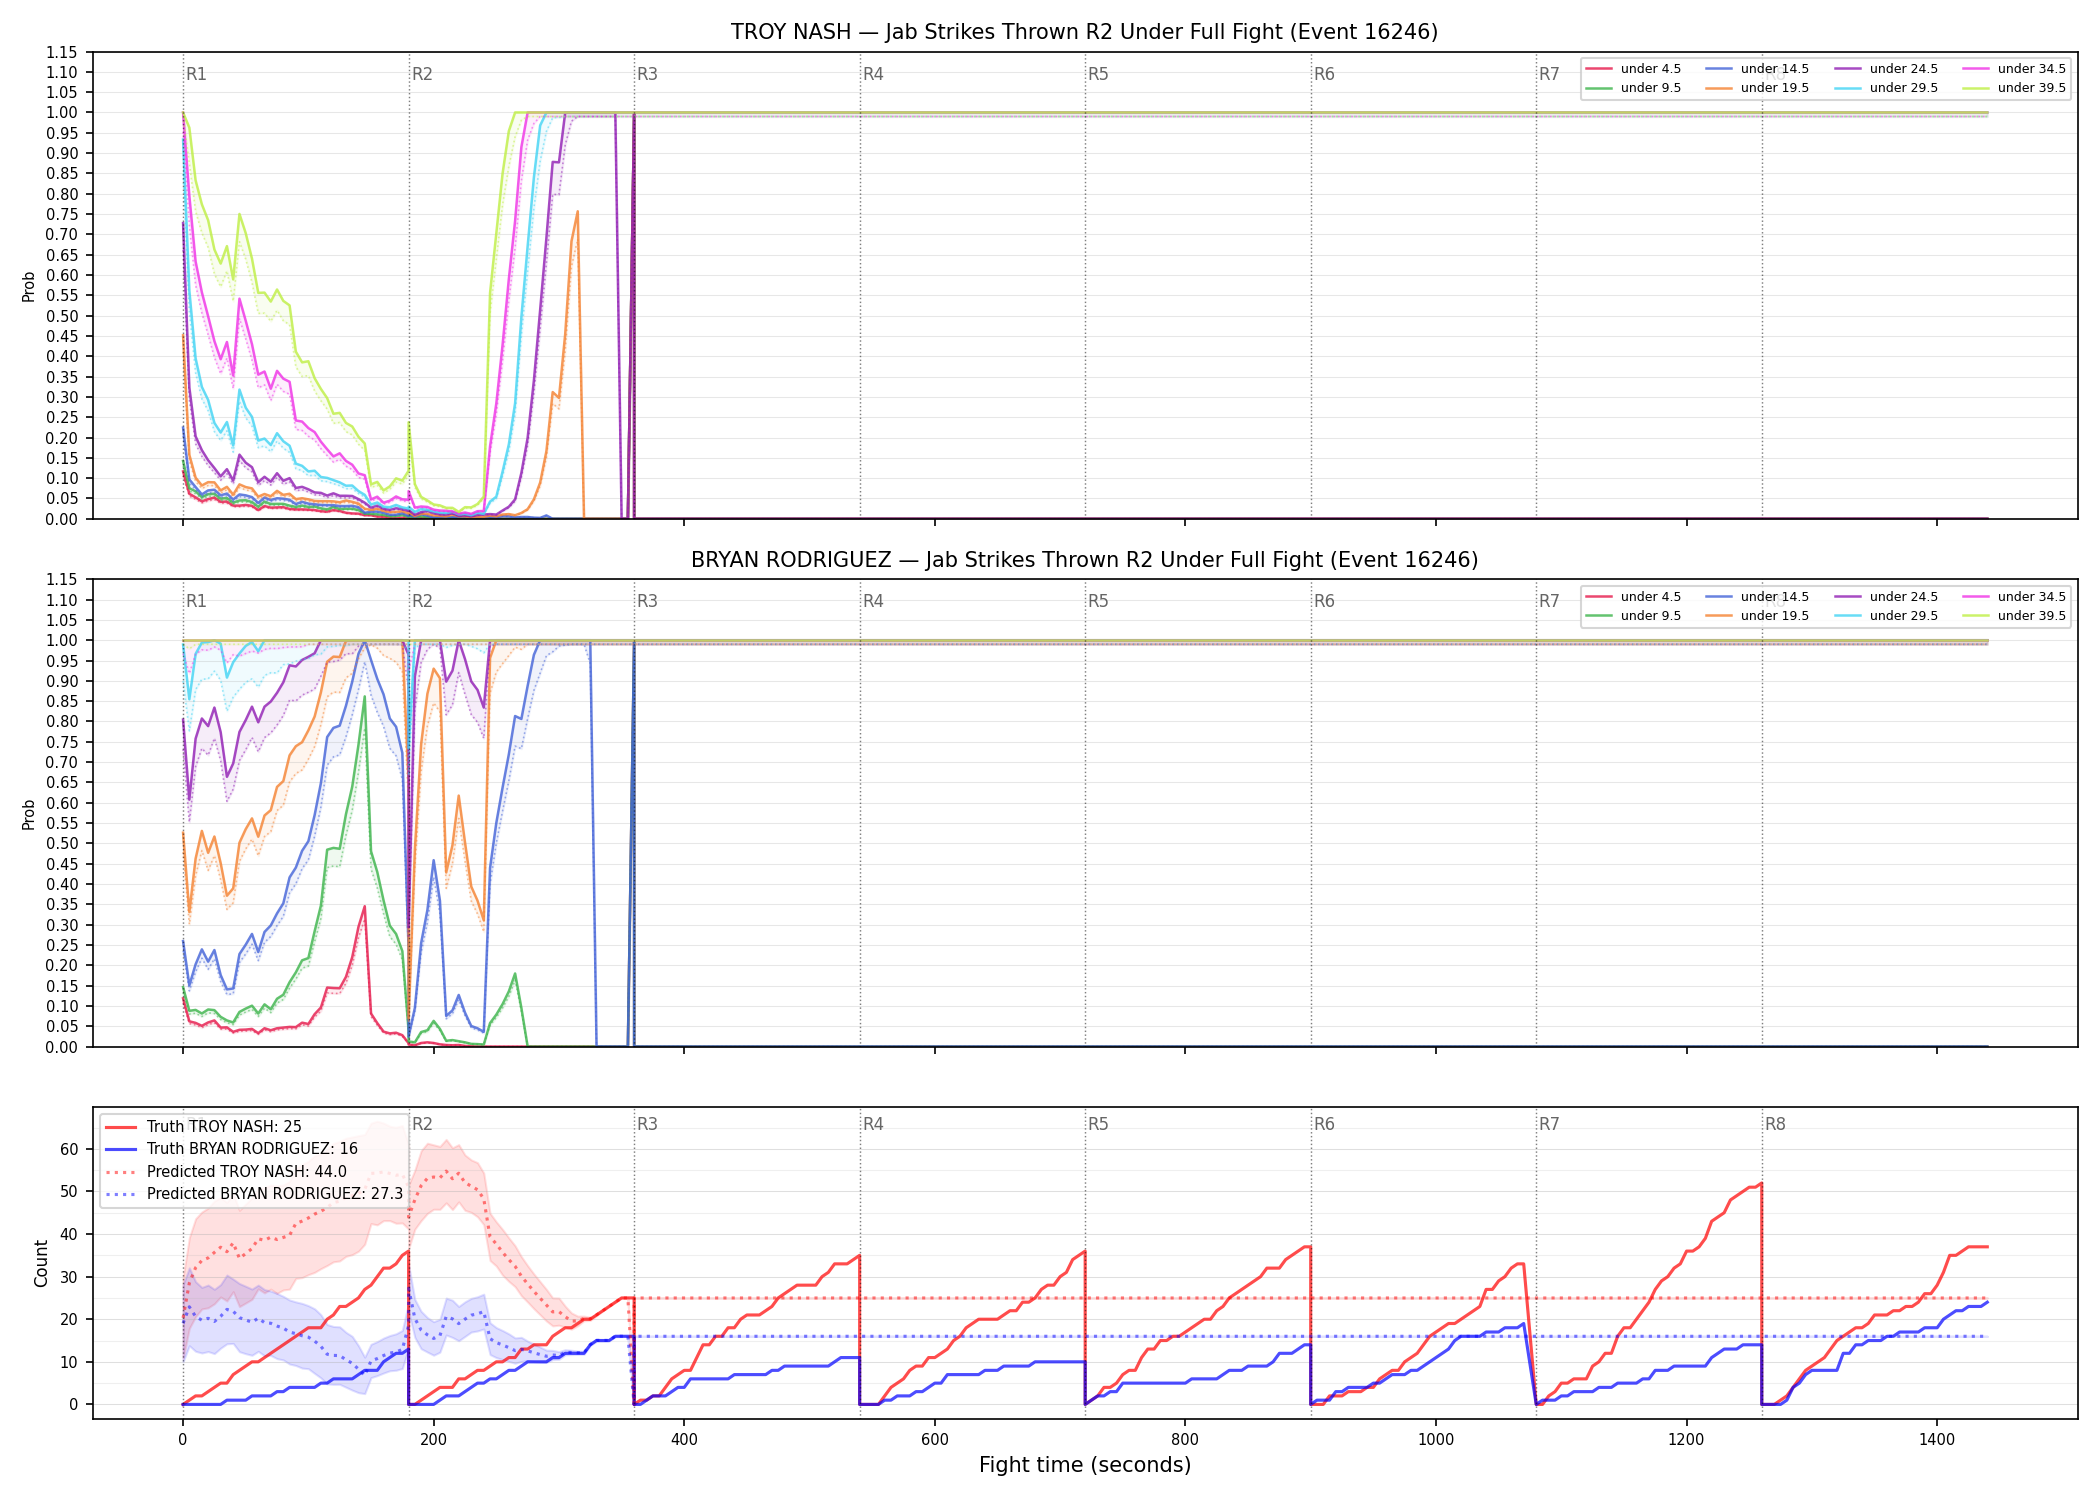Click the 30 tick on Count axis

[69, 1277]
